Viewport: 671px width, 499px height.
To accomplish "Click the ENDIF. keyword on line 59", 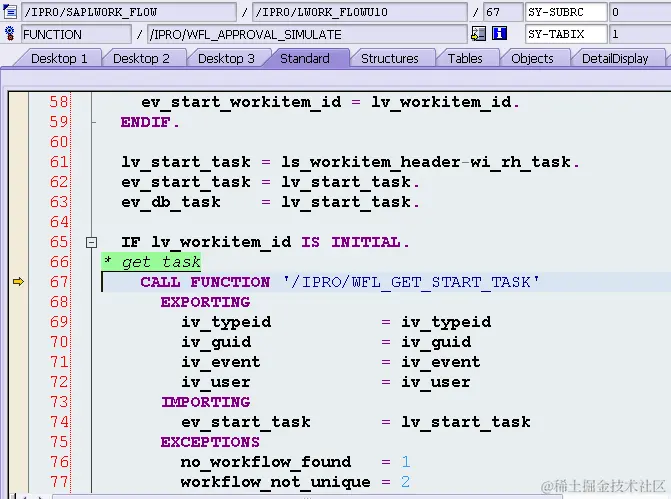I will coord(150,122).
